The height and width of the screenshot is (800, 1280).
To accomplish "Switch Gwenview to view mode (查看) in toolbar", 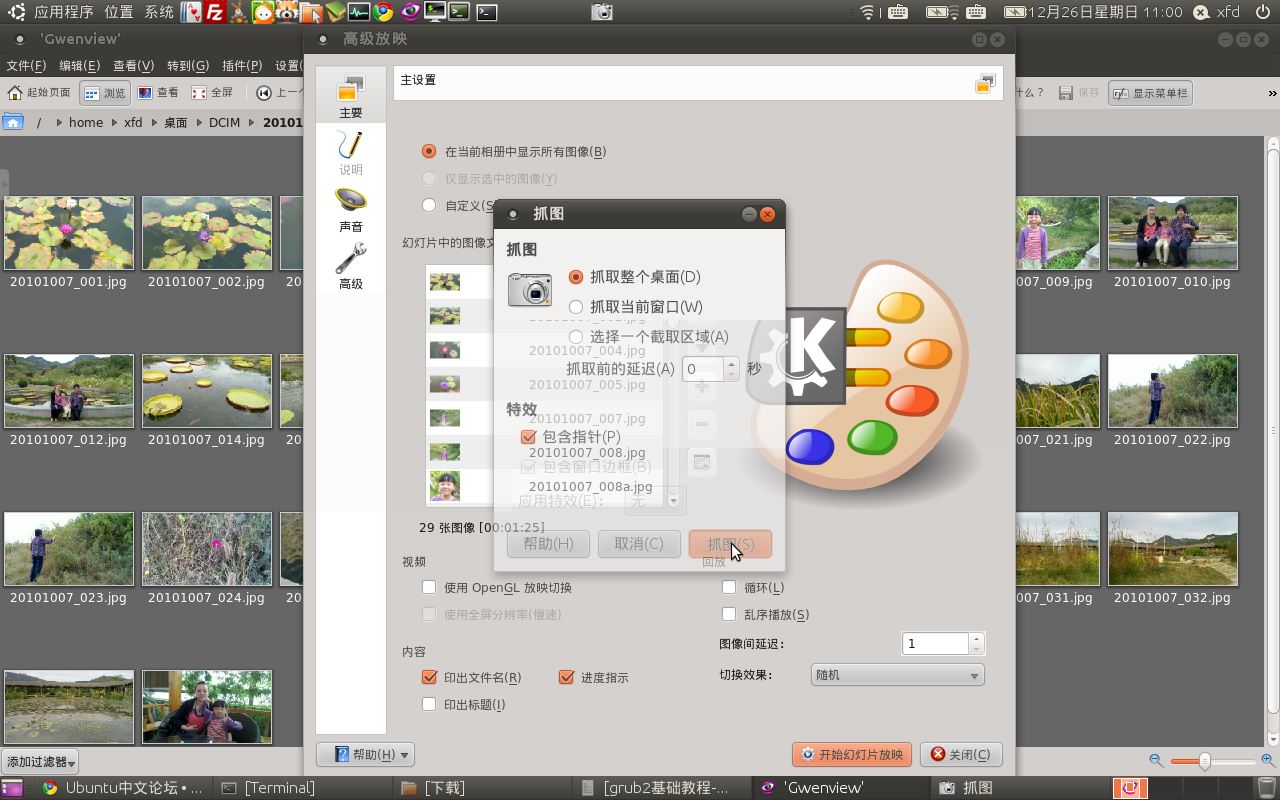I will [158, 93].
